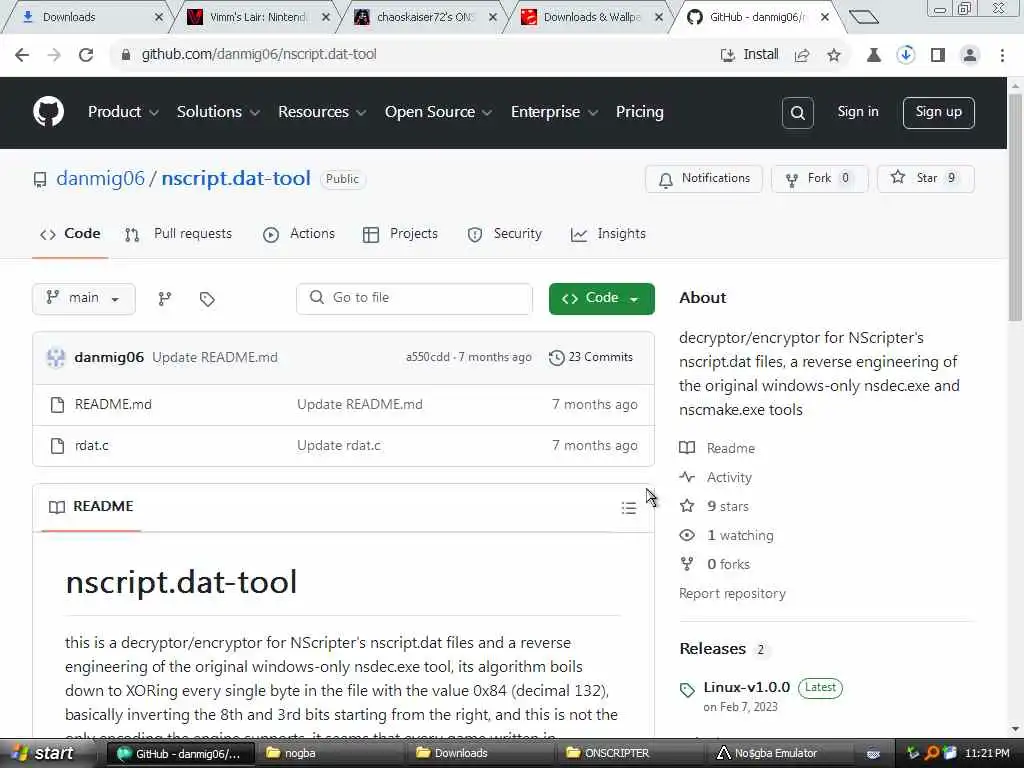Image resolution: width=1024 pixels, height=768 pixels.
Task: Open the README.md file
Action: tap(113, 404)
